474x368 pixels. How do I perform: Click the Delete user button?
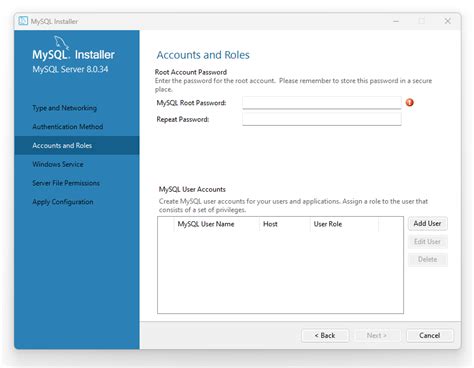427,259
